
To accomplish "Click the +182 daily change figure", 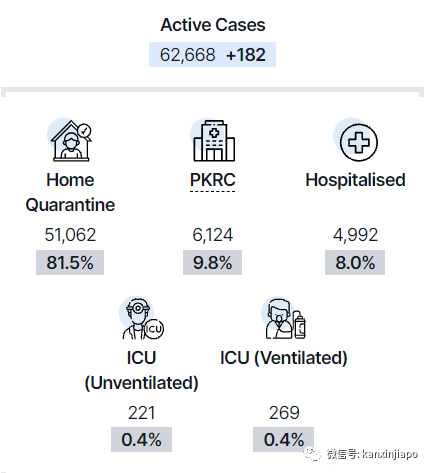I will coord(246,55).
